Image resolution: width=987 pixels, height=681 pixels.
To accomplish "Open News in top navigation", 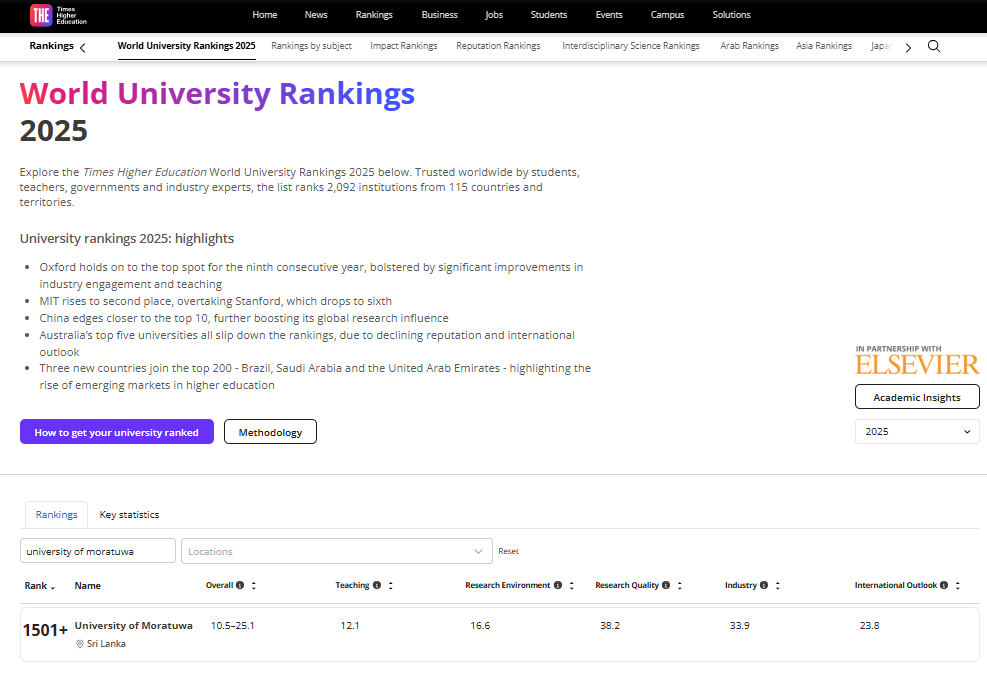I will pyautogui.click(x=316, y=15).
